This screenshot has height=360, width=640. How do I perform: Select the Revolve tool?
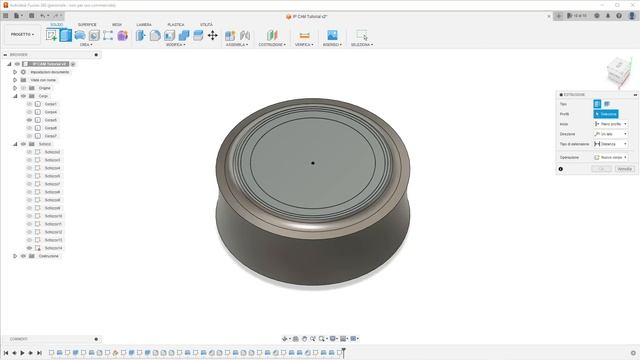click(x=80, y=36)
